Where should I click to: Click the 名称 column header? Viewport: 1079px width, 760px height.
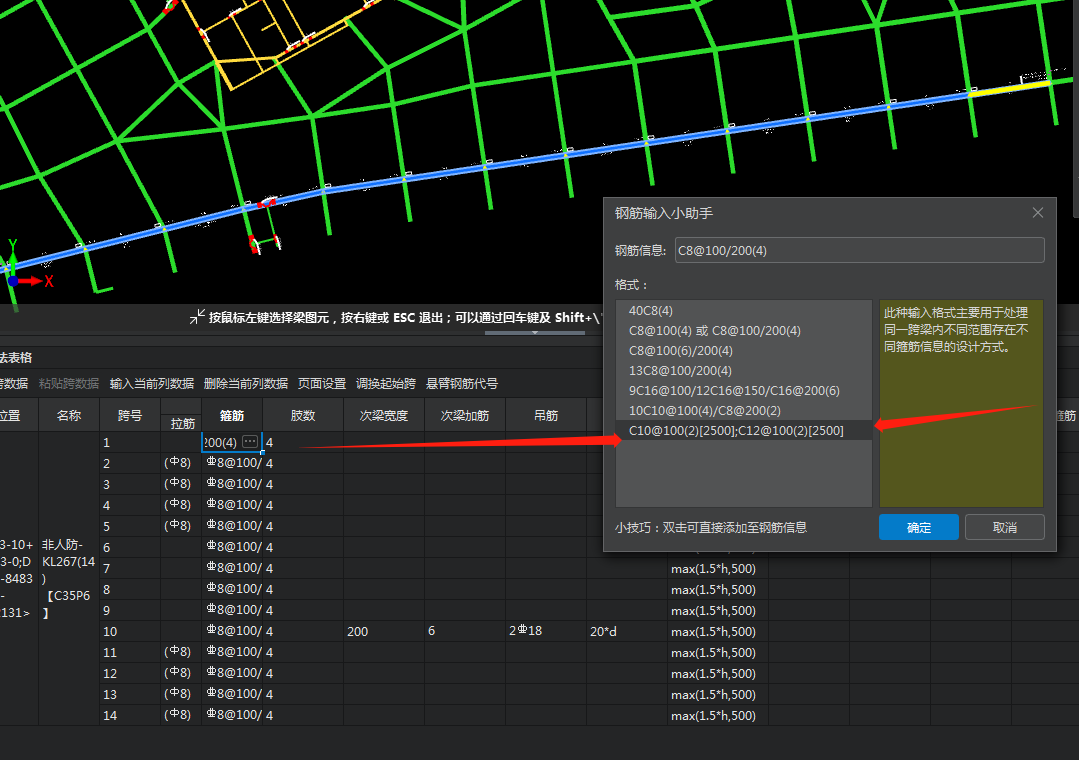(69, 415)
